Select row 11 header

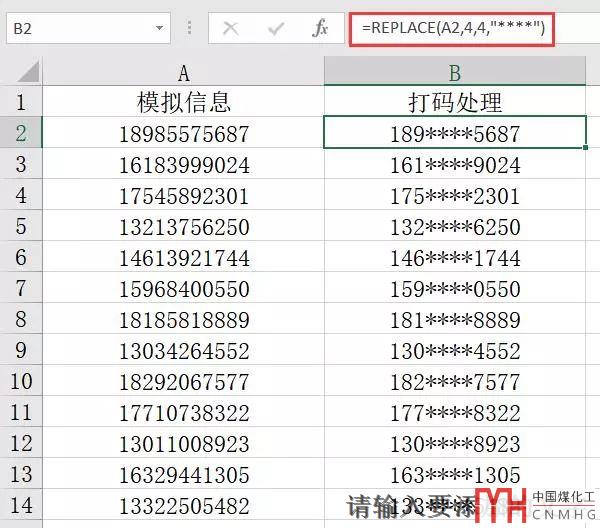point(21,411)
